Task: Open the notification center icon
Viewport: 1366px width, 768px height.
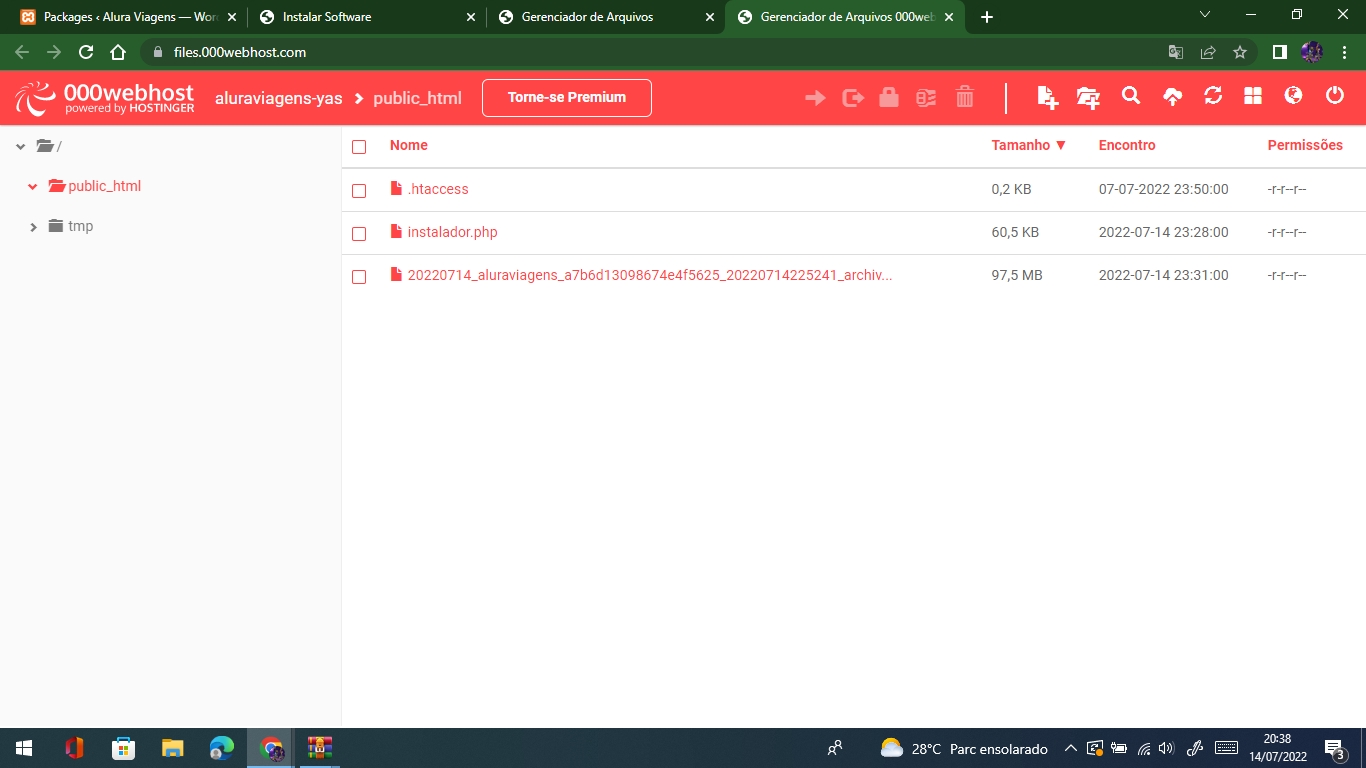Action: pyautogui.click(x=1334, y=748)
